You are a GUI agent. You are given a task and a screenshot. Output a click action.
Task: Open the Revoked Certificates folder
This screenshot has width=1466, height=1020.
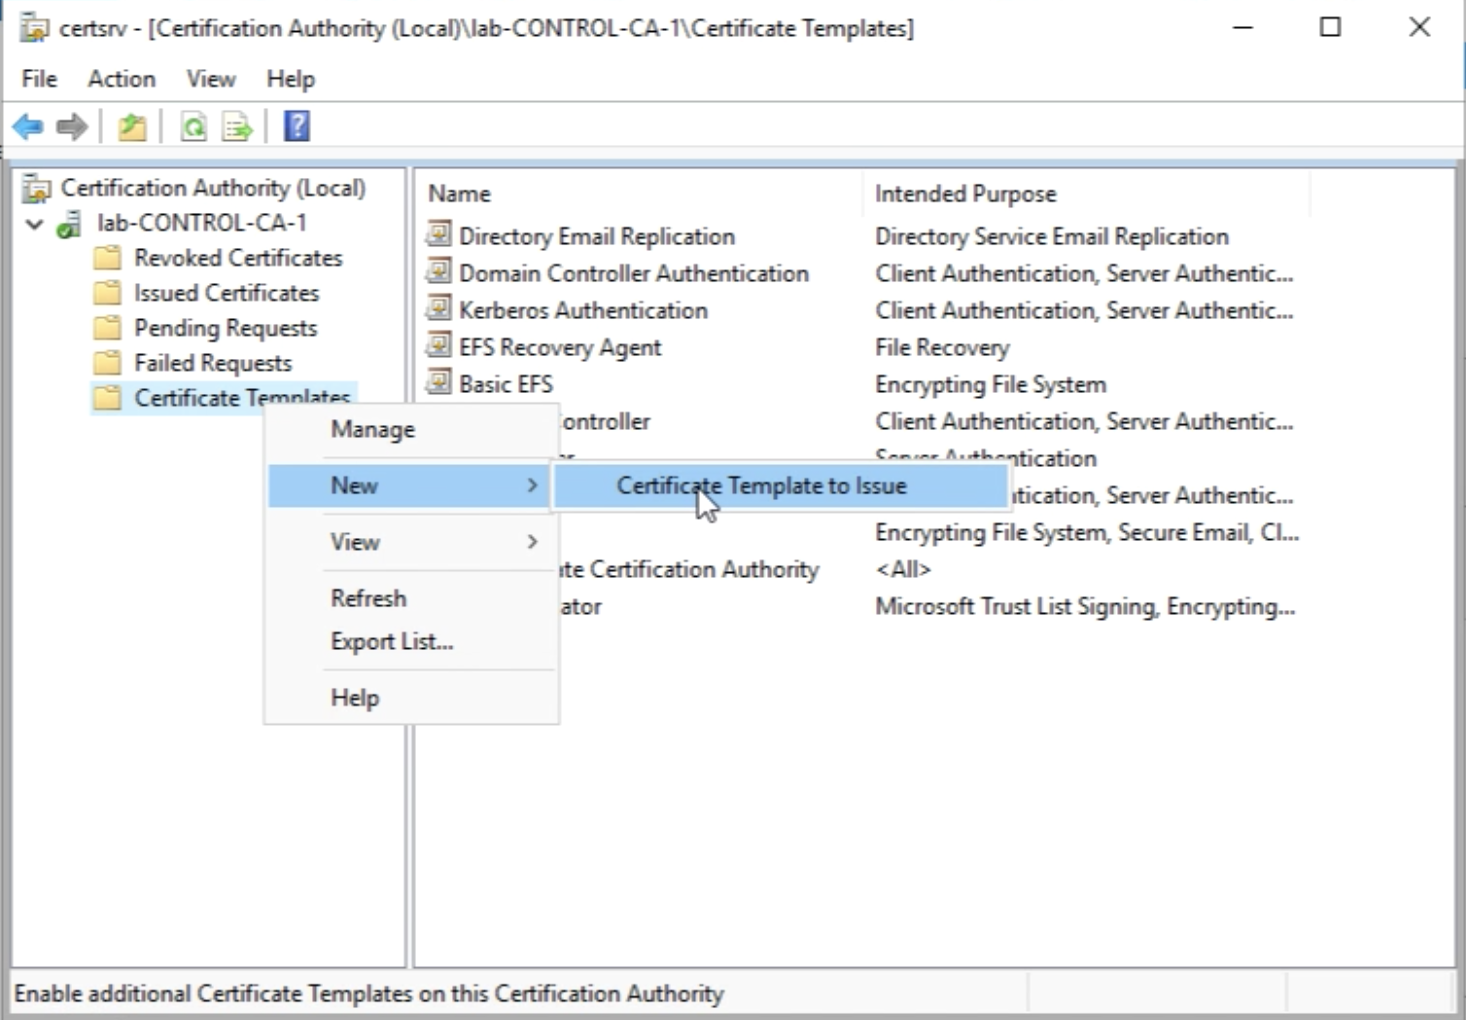coord(238,258)
